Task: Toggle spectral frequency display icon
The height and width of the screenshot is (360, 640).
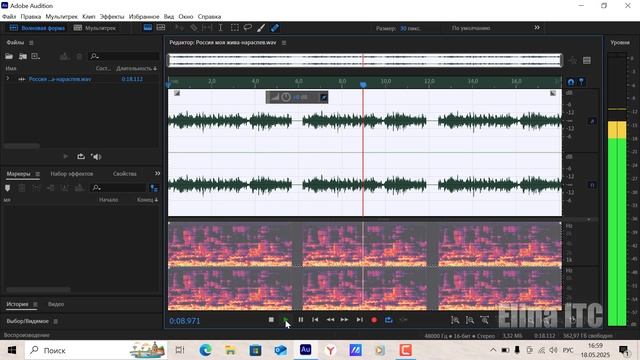Action: coord(148,28)
